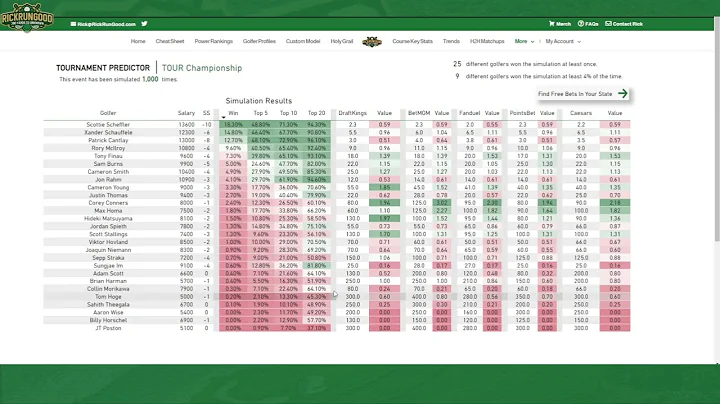Expand the My Account dropdown
Image resolution: width=720 pixels, height=404 pixels.
coord(563,41)
